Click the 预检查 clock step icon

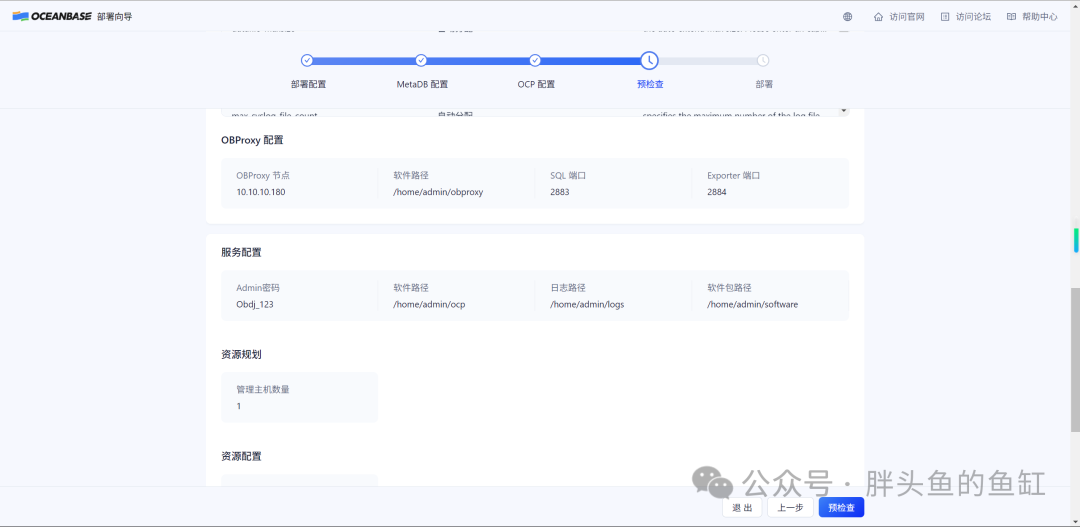tap(650, 61)
